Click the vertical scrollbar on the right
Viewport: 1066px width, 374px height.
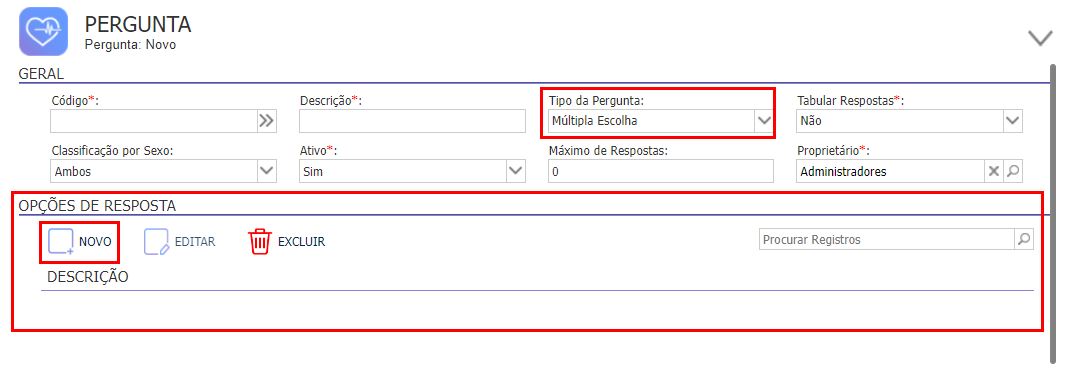pos(1054,211)
